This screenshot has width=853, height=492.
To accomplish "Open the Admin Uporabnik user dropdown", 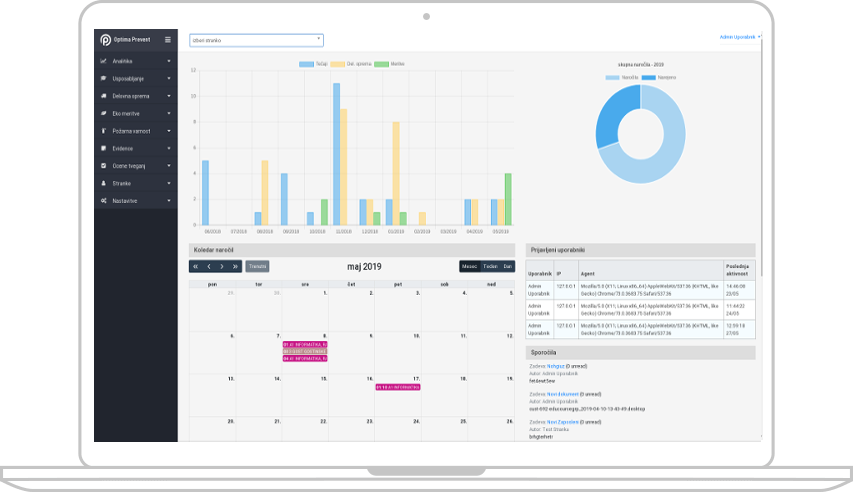I will pyautogui.click(x=739, y=37).
